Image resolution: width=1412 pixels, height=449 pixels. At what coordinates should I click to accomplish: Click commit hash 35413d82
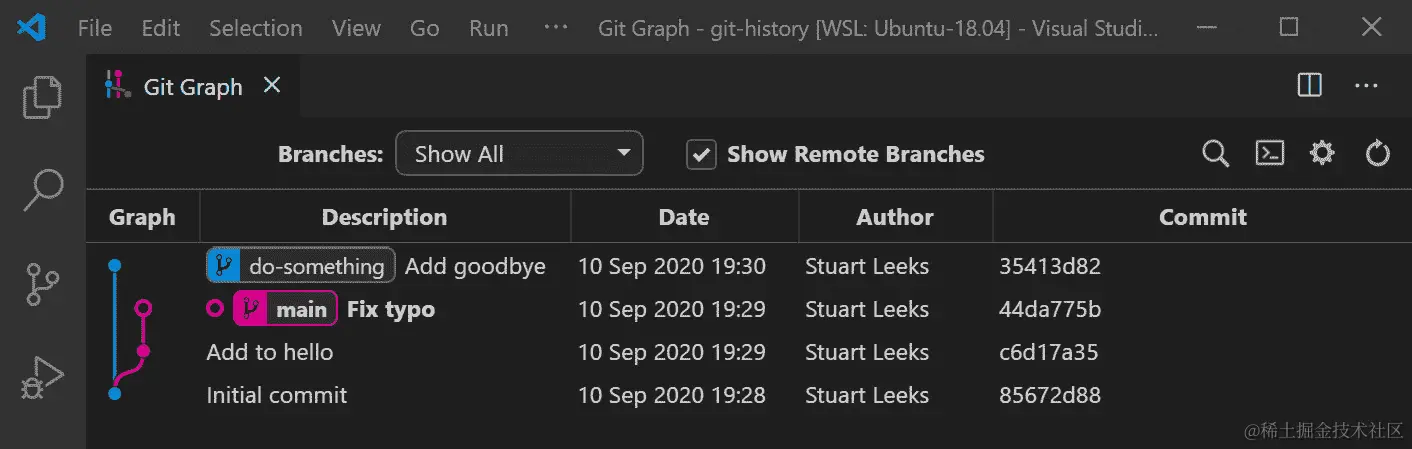(1049, 266)
